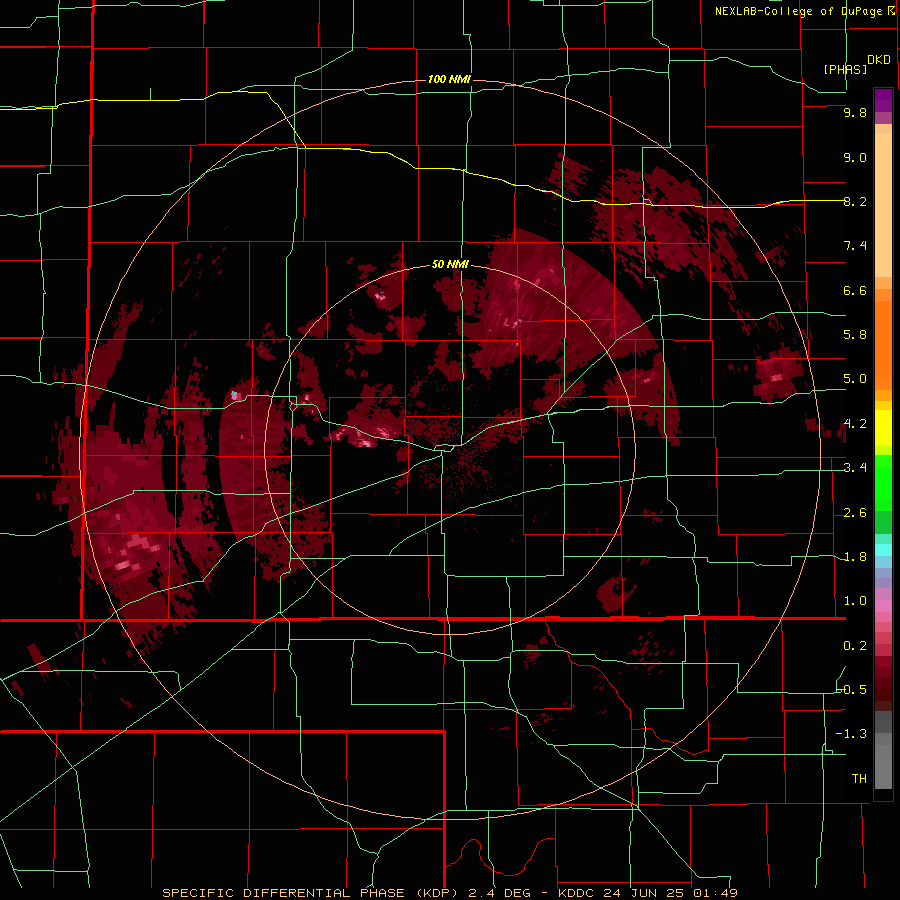
Task: Pick the pink segment of the color bar
Action: (883, 606)
